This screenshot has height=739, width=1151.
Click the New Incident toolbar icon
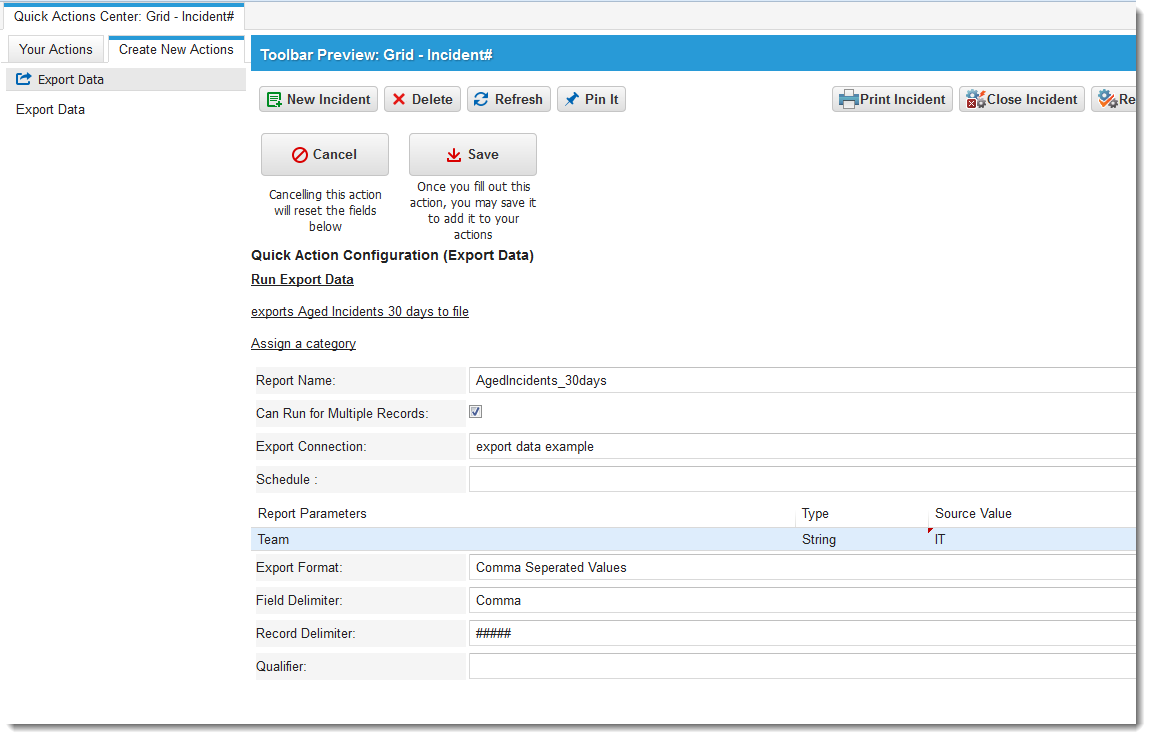click(x=274, y=99)
